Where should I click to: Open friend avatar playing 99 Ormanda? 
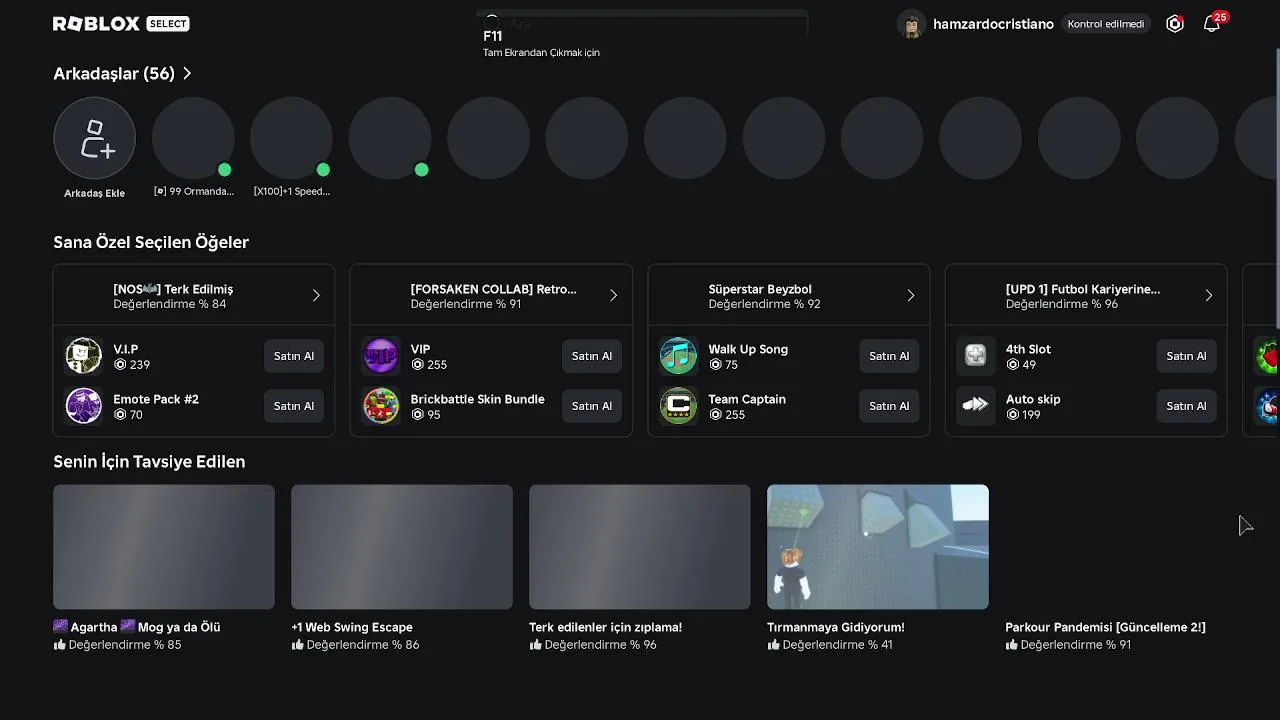(193, 138)
